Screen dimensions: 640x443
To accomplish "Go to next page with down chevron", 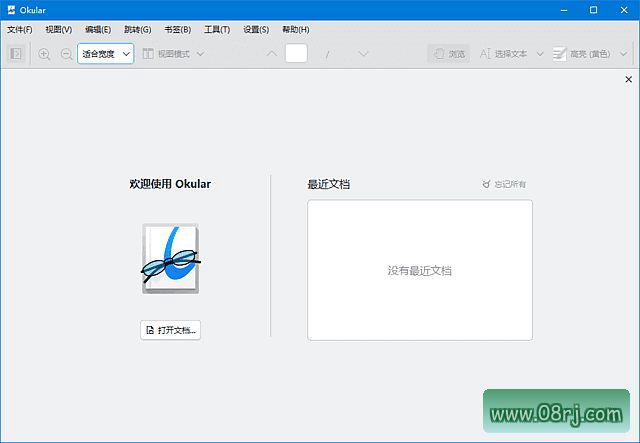I will [363, 53].
